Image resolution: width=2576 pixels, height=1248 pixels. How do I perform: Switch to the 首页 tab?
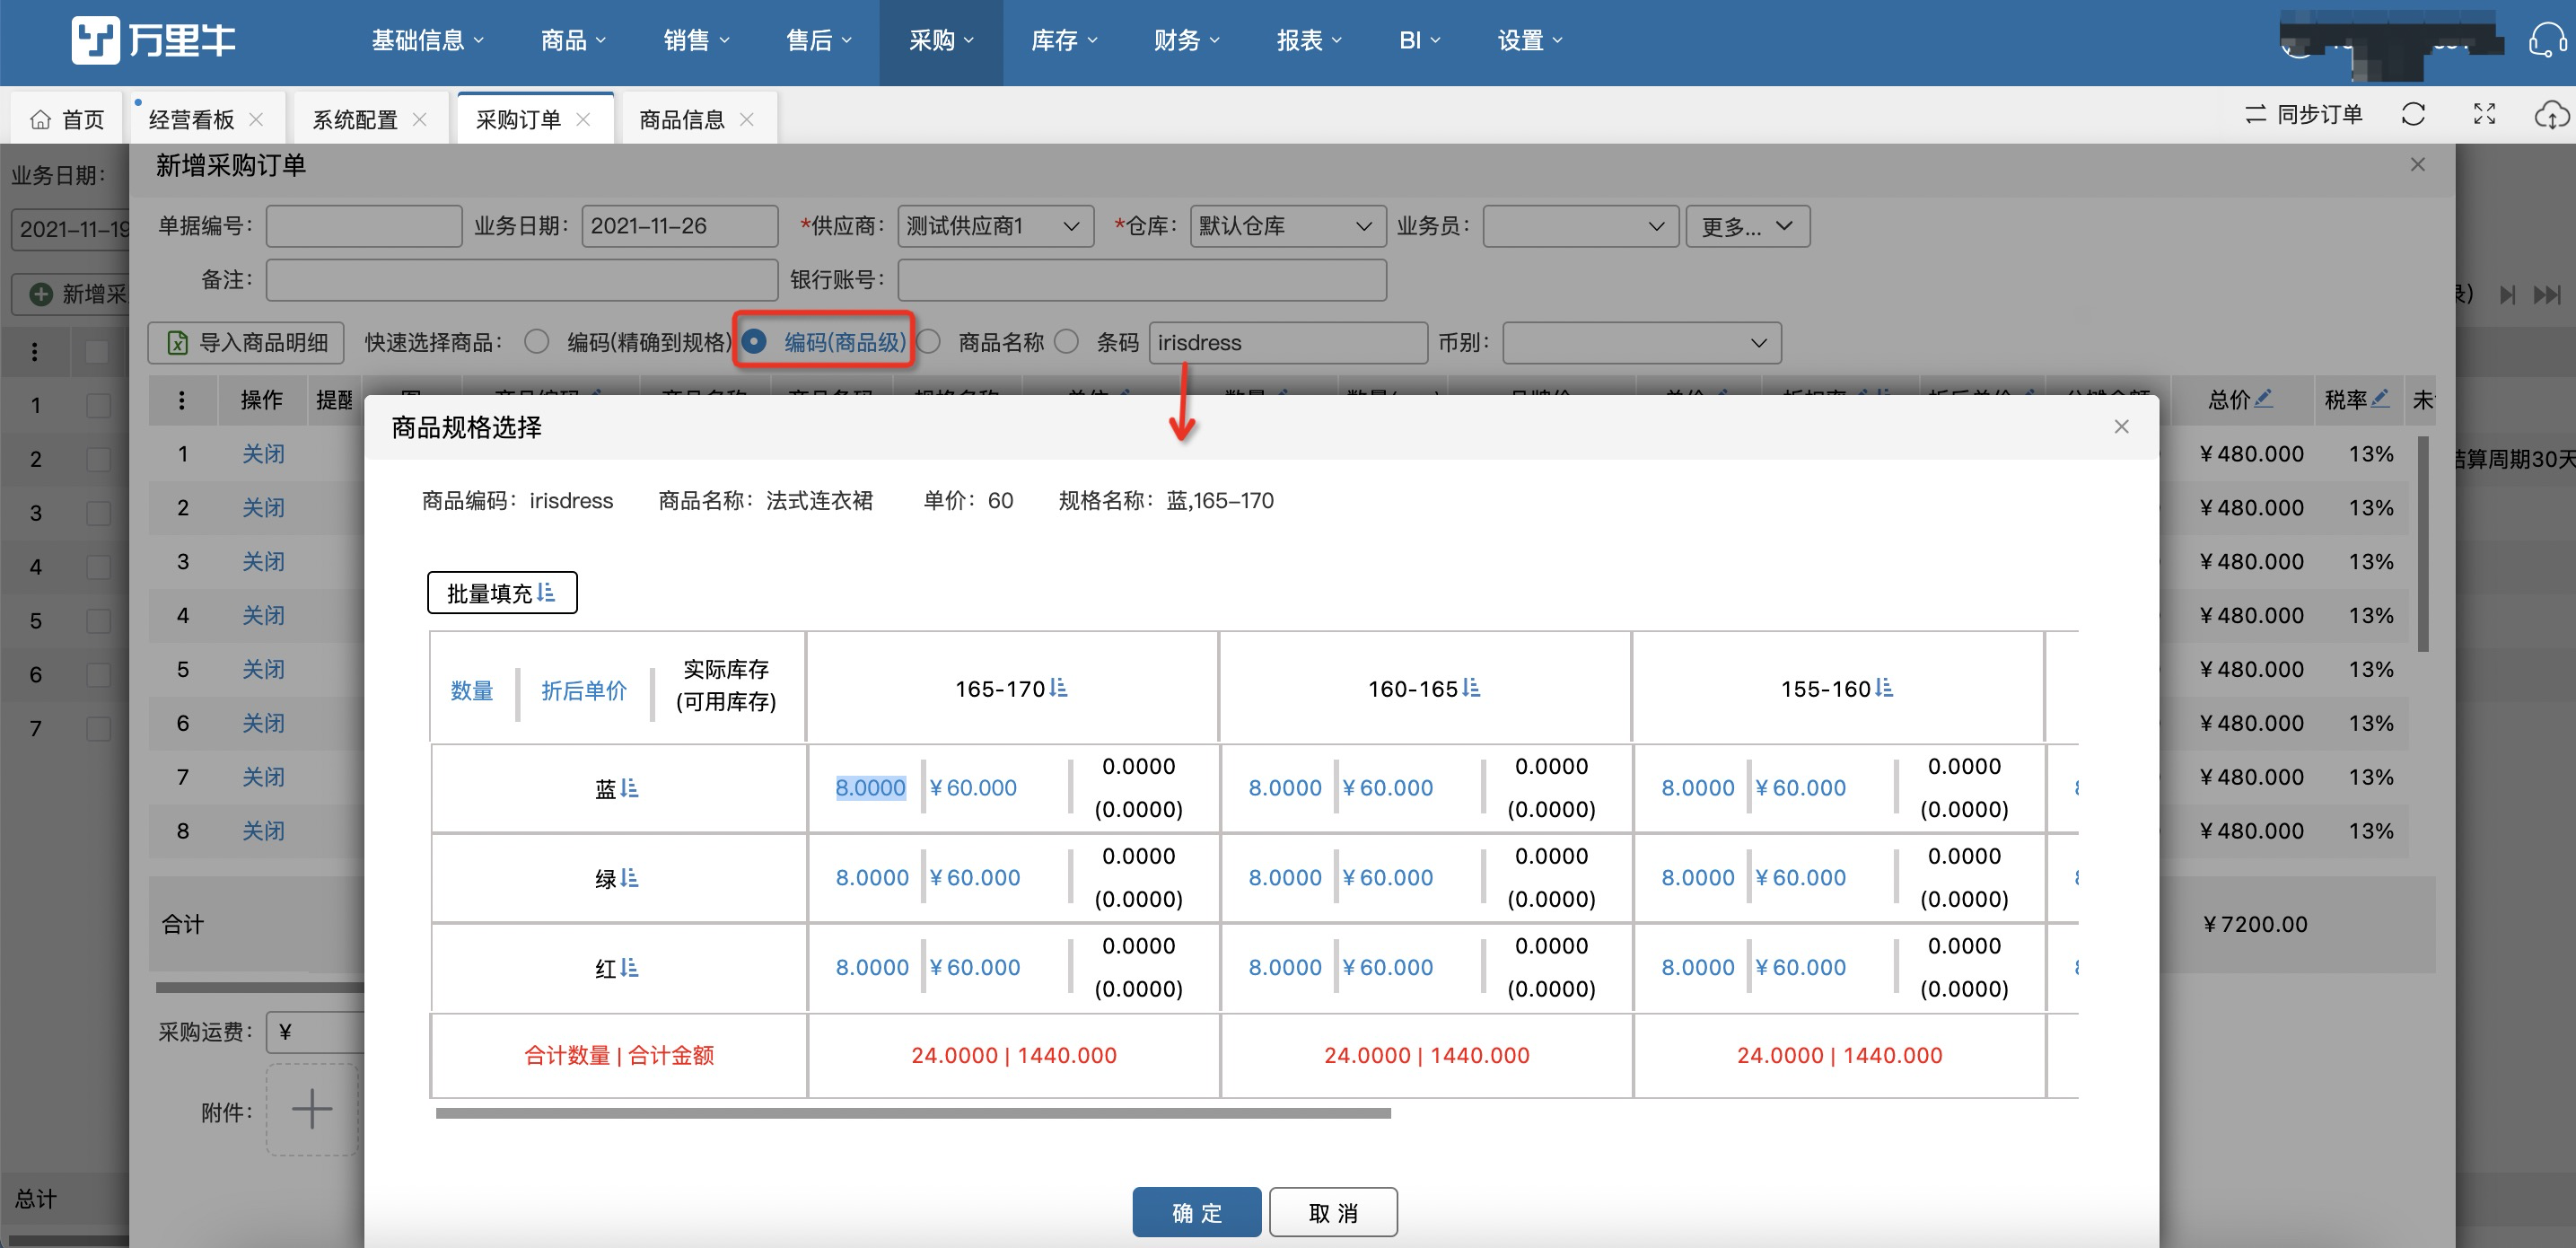point(67,119)
